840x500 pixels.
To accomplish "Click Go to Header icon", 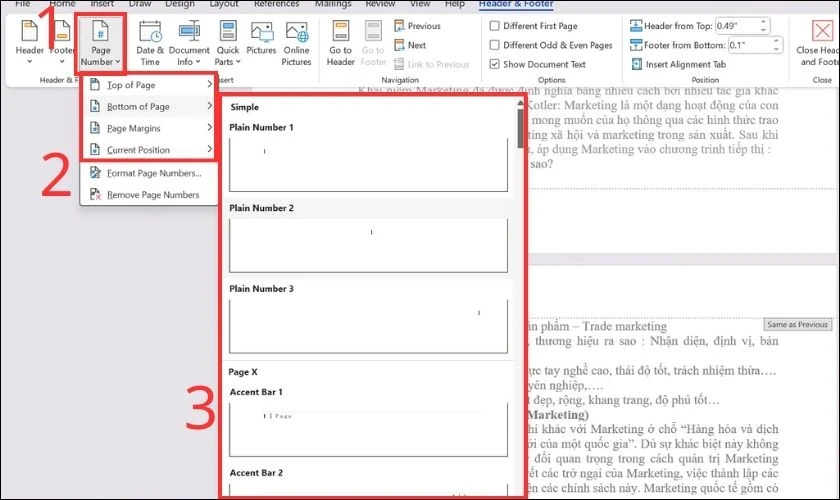I will (340, 44).
